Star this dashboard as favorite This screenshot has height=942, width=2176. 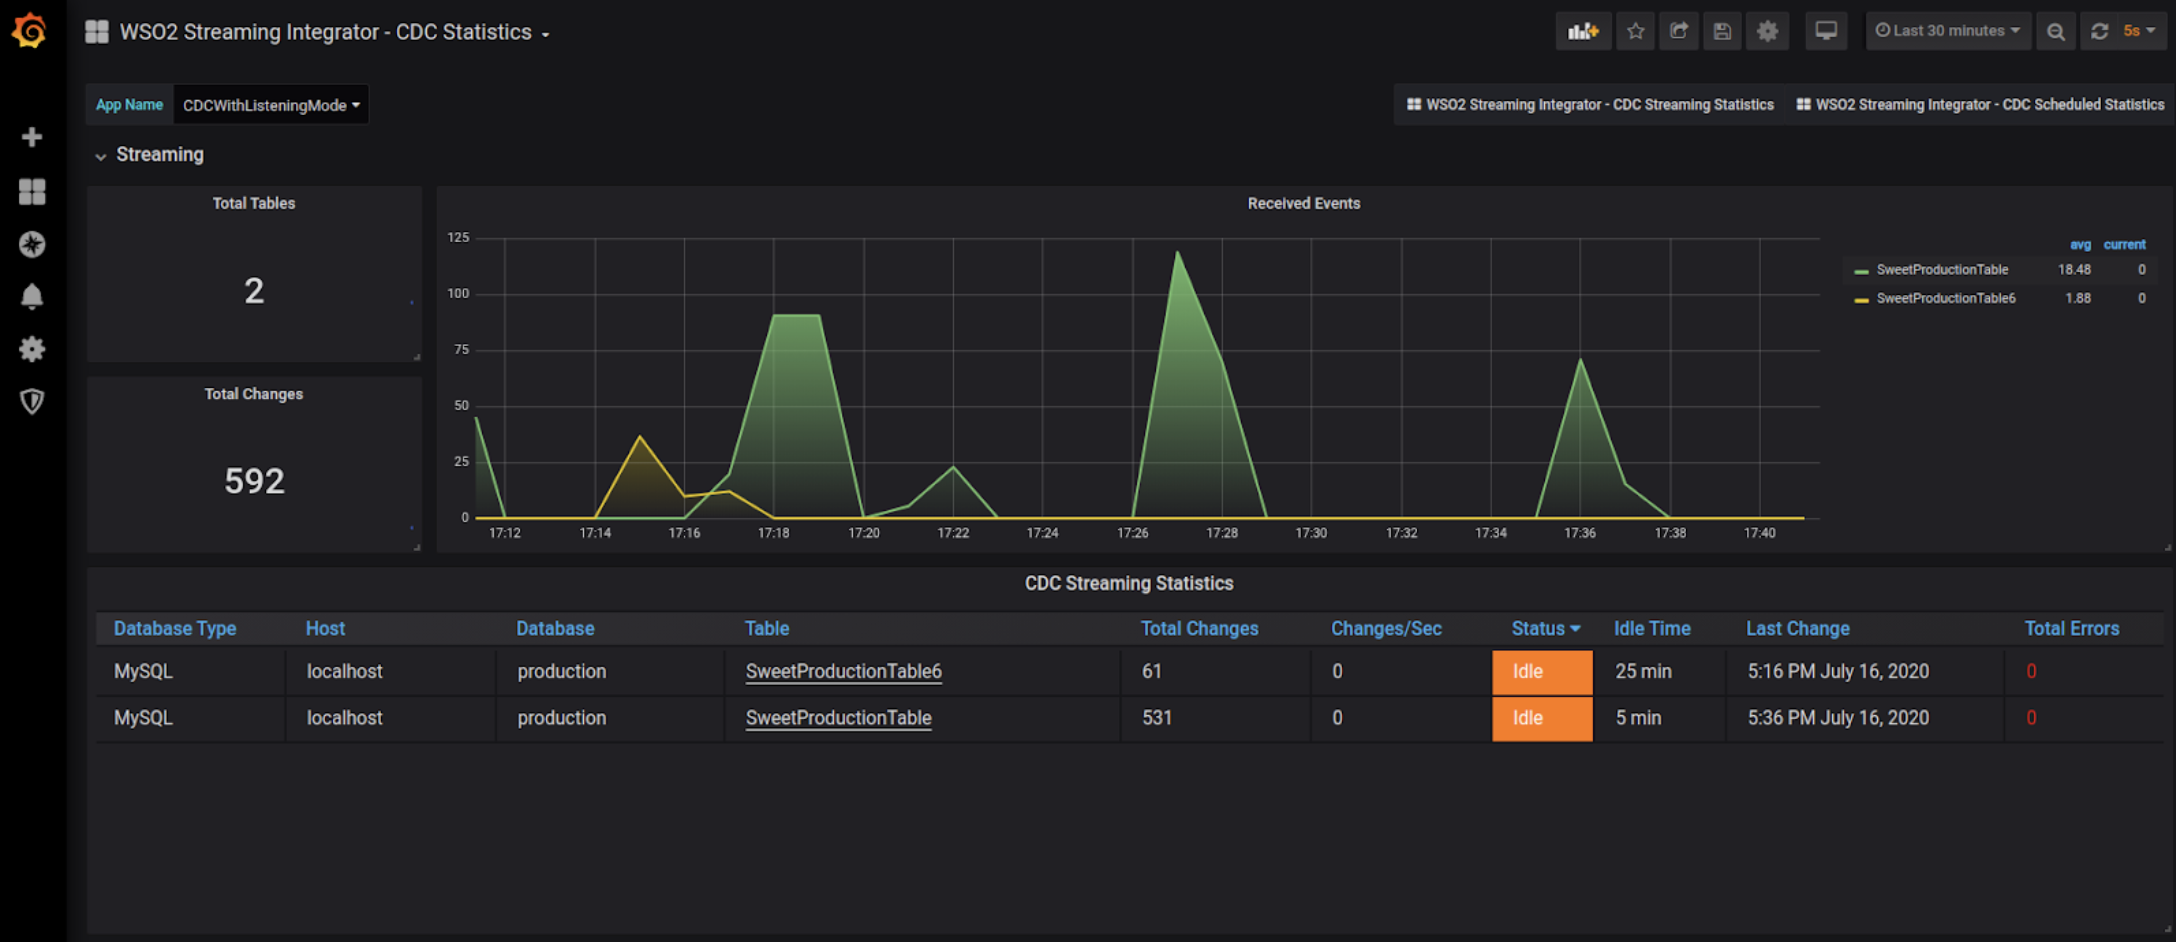tap(1636, 31)
